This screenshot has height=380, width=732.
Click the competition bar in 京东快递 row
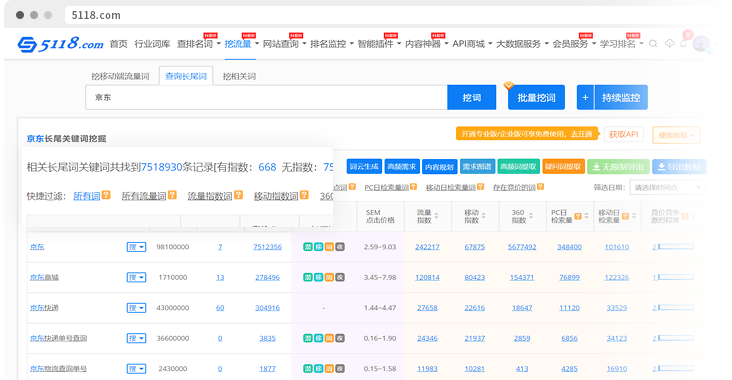(676, 307)
